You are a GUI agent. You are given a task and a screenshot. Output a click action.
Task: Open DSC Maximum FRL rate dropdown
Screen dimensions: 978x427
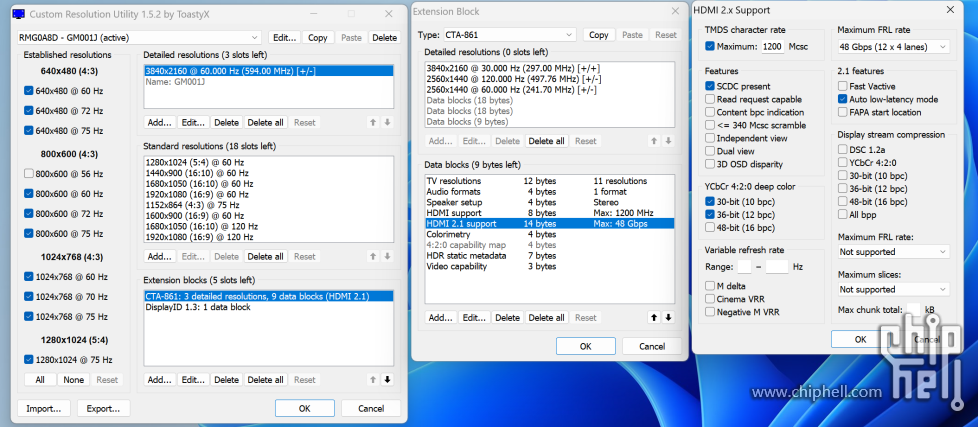(x=894, y=252)
